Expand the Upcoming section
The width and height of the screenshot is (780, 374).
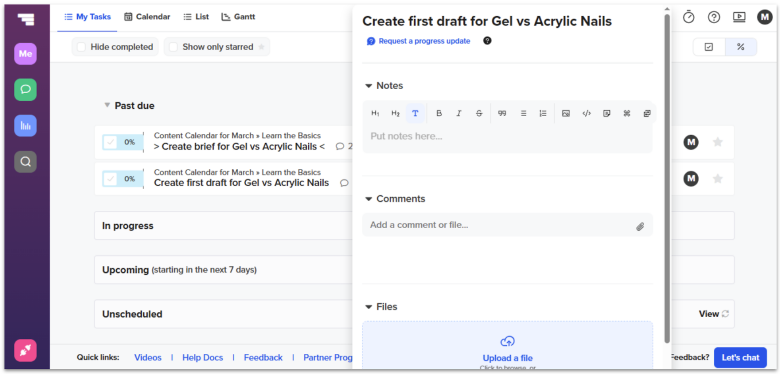pos(414,270)
